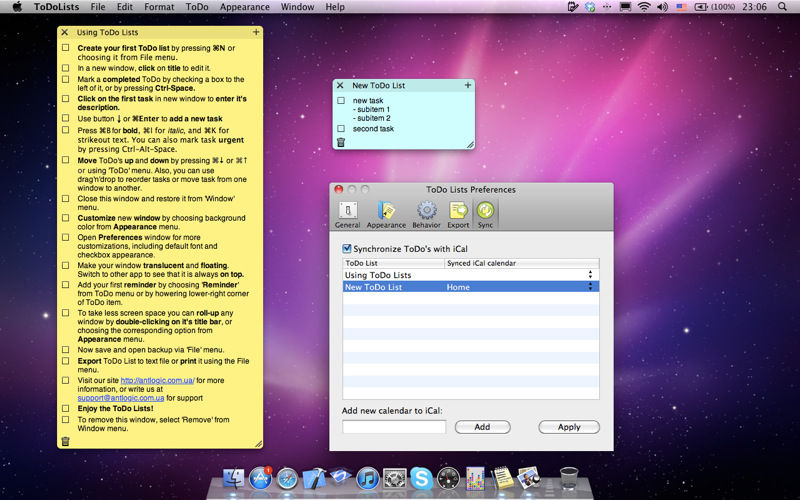Uncheck Synchronize ToDo's with iCal
The image size is (800, 500).
[347, 248]
